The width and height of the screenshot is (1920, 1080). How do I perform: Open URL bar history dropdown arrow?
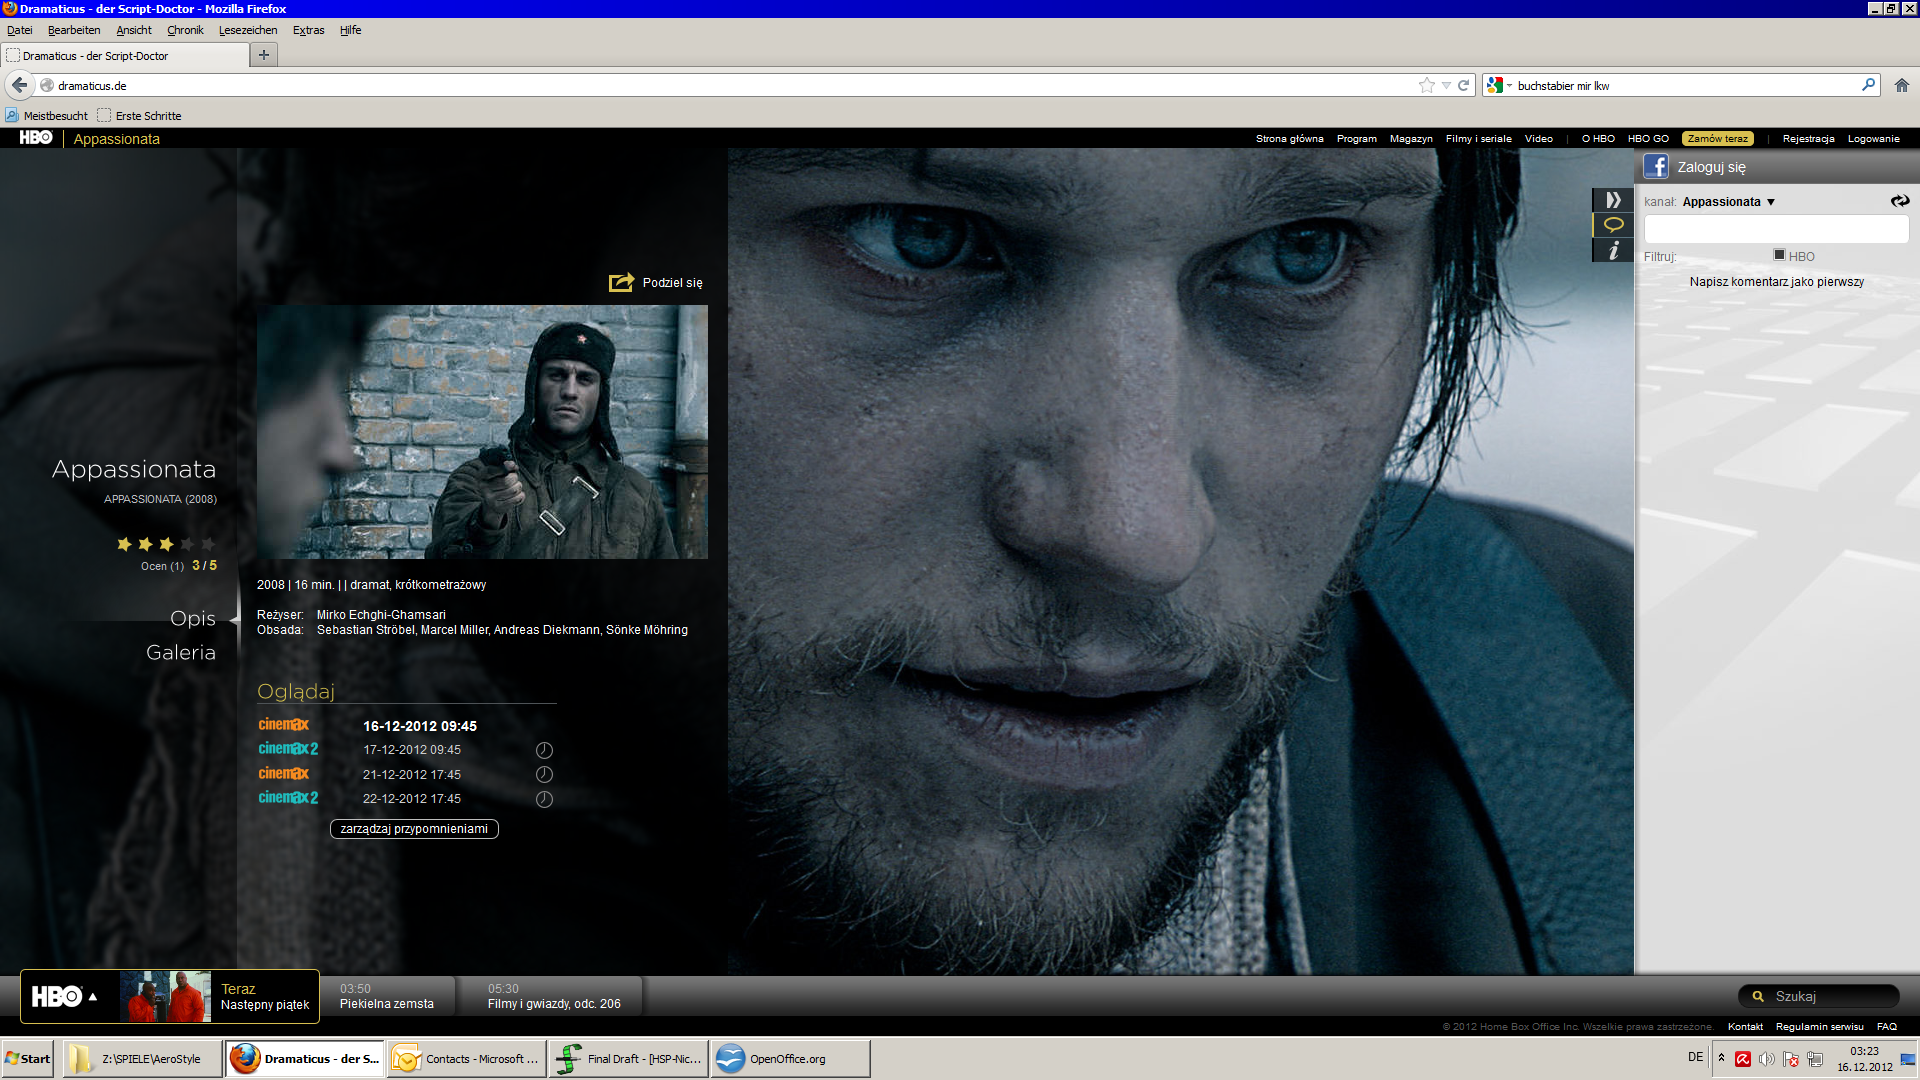coord(1446,86)
